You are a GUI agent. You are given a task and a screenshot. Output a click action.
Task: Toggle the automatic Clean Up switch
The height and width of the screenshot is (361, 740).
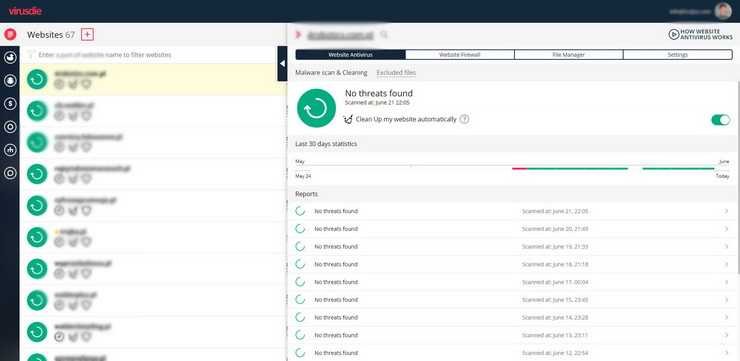pyautogui.click(x=721, y=120)
